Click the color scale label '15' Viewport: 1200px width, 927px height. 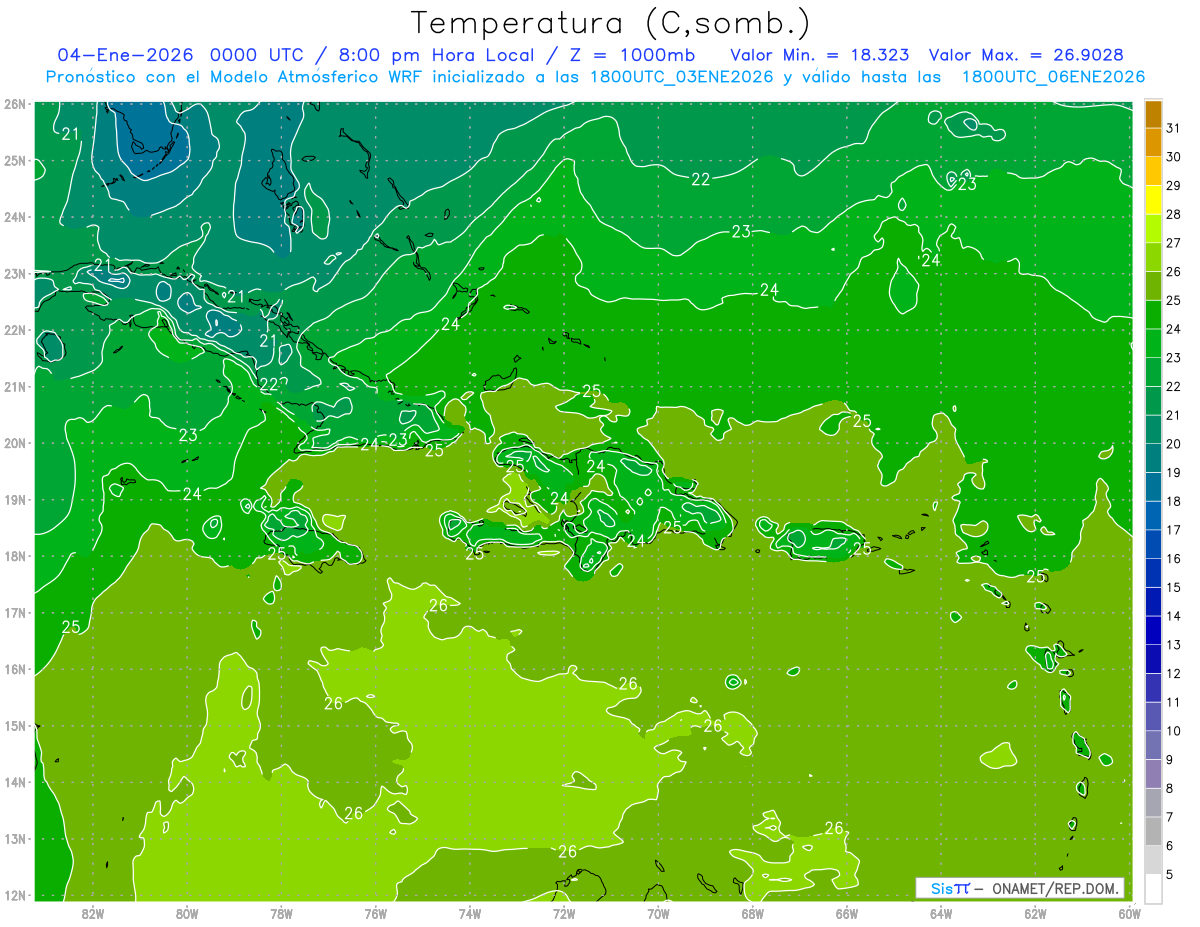tap(1174, 587)
